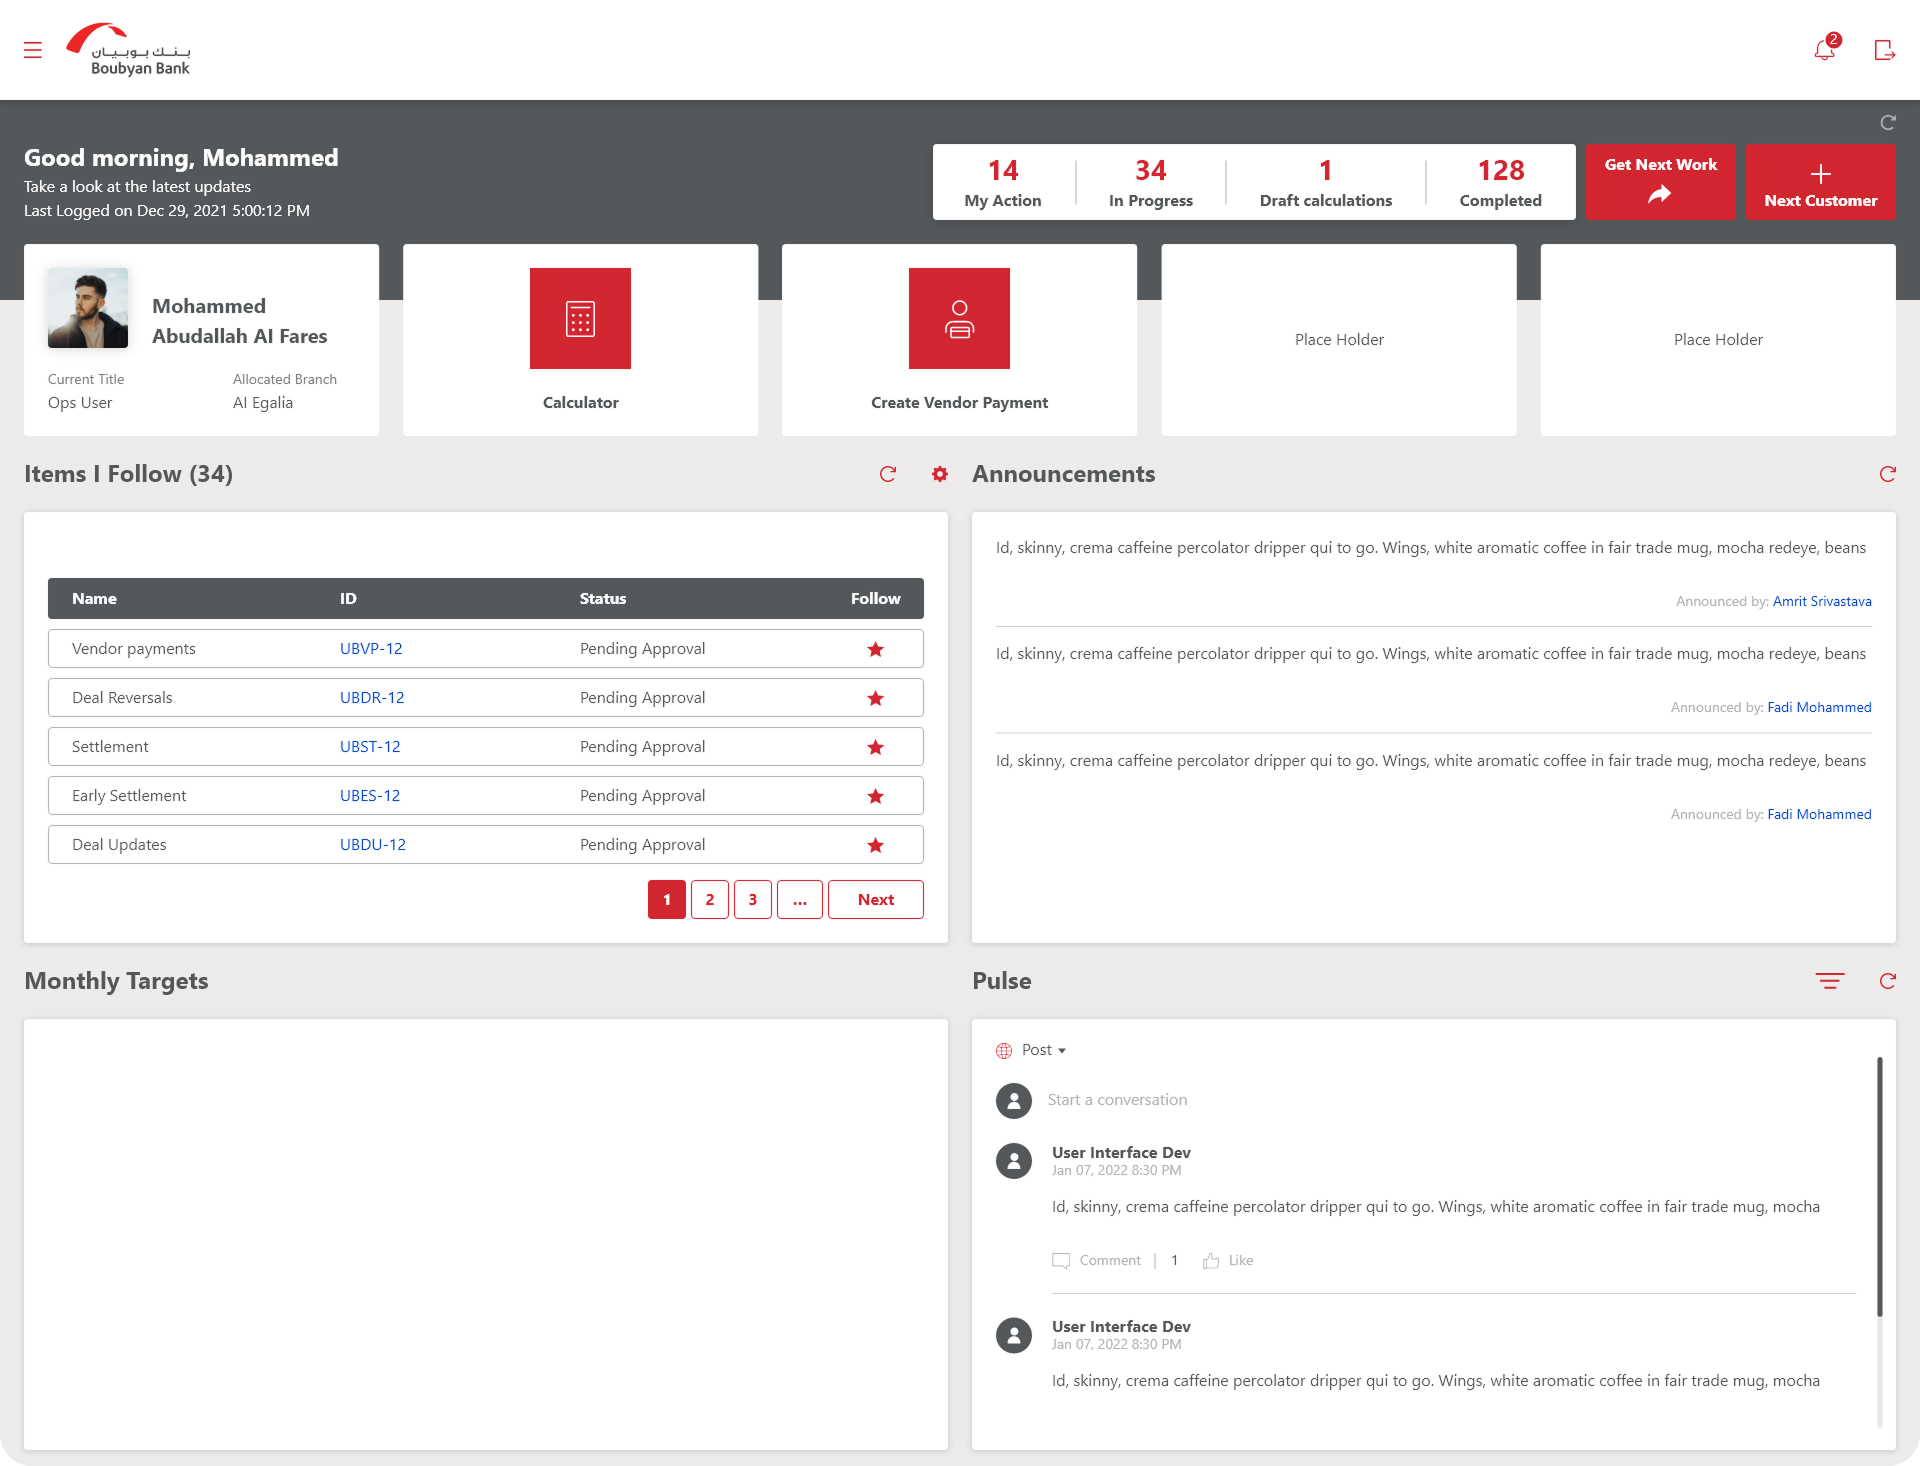1920x1466 pixels.
Task: Open the UBST-12 item link
Action: 370,747
